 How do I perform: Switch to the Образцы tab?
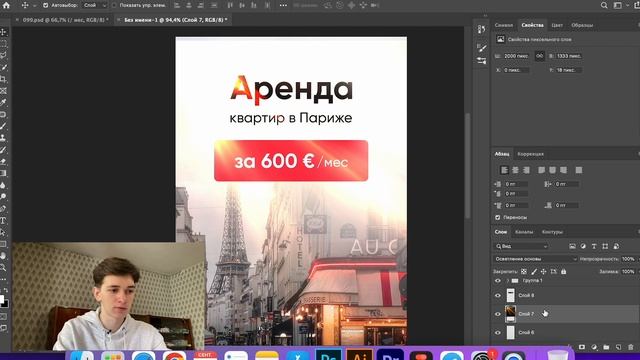point(582,25)
